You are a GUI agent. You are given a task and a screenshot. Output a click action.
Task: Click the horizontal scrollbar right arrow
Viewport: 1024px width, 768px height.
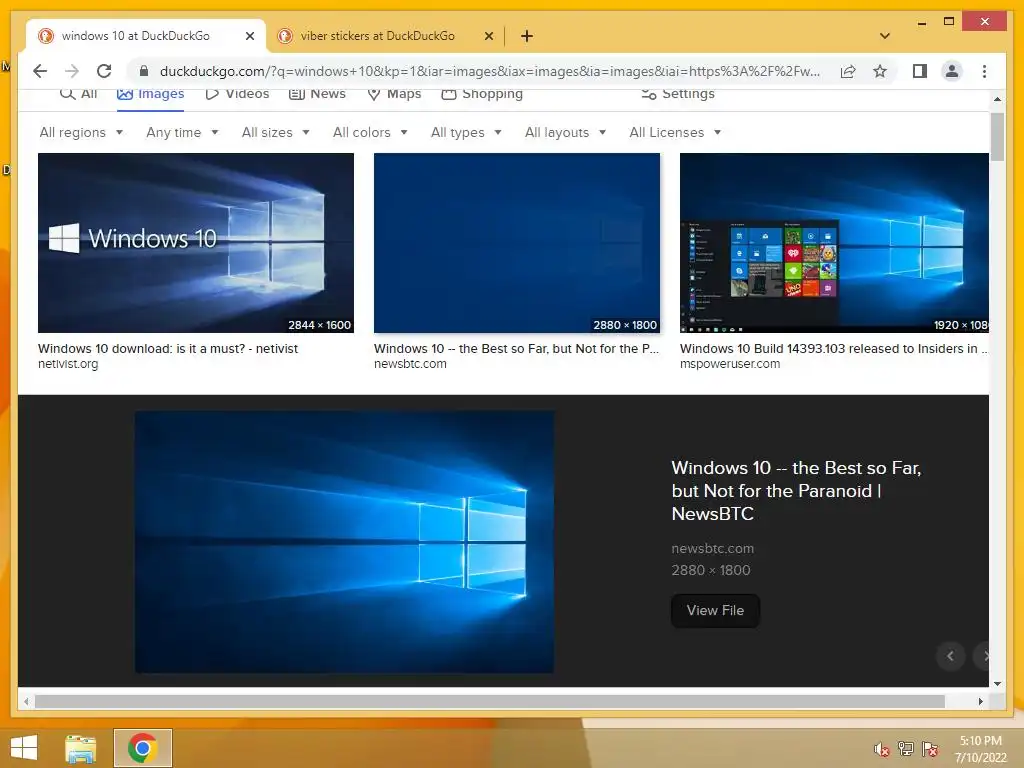(x=980, y=701)
